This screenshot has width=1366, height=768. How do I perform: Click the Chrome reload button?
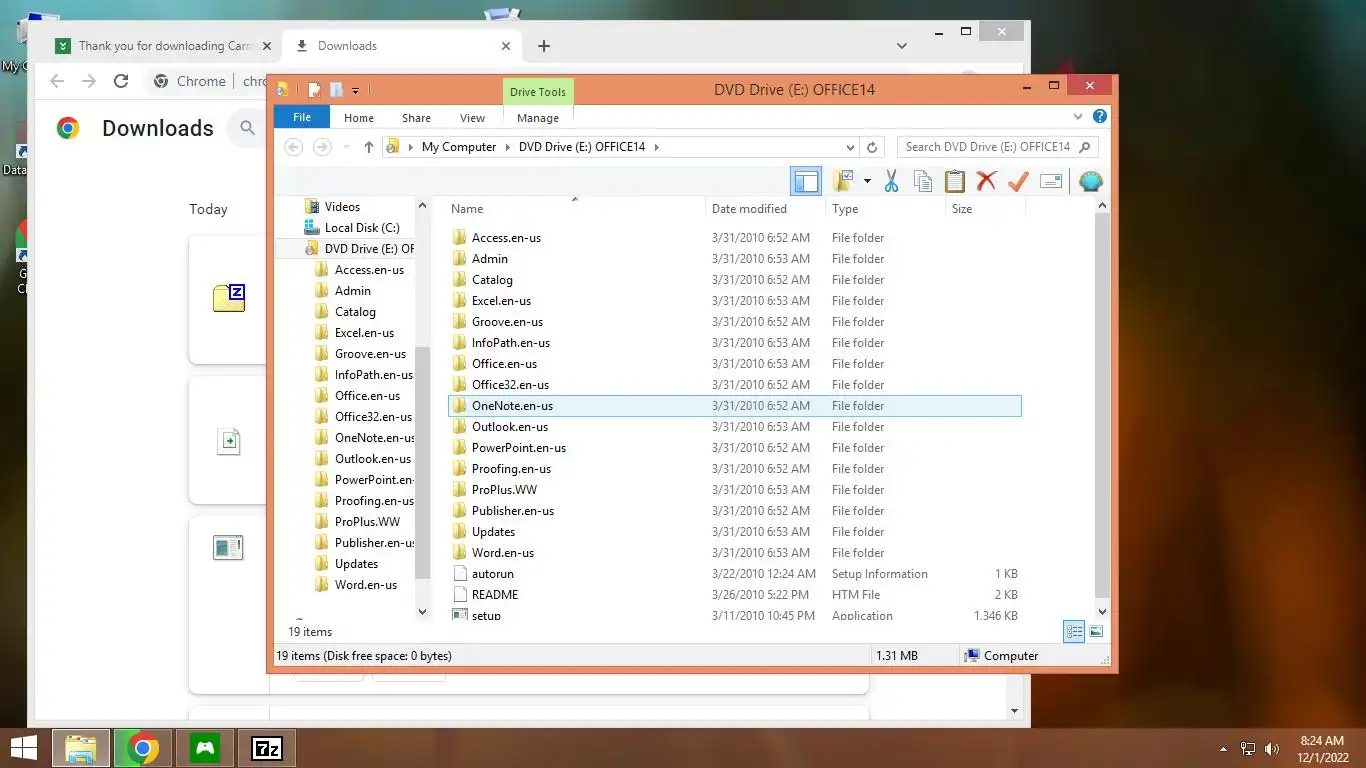(121, 82)
